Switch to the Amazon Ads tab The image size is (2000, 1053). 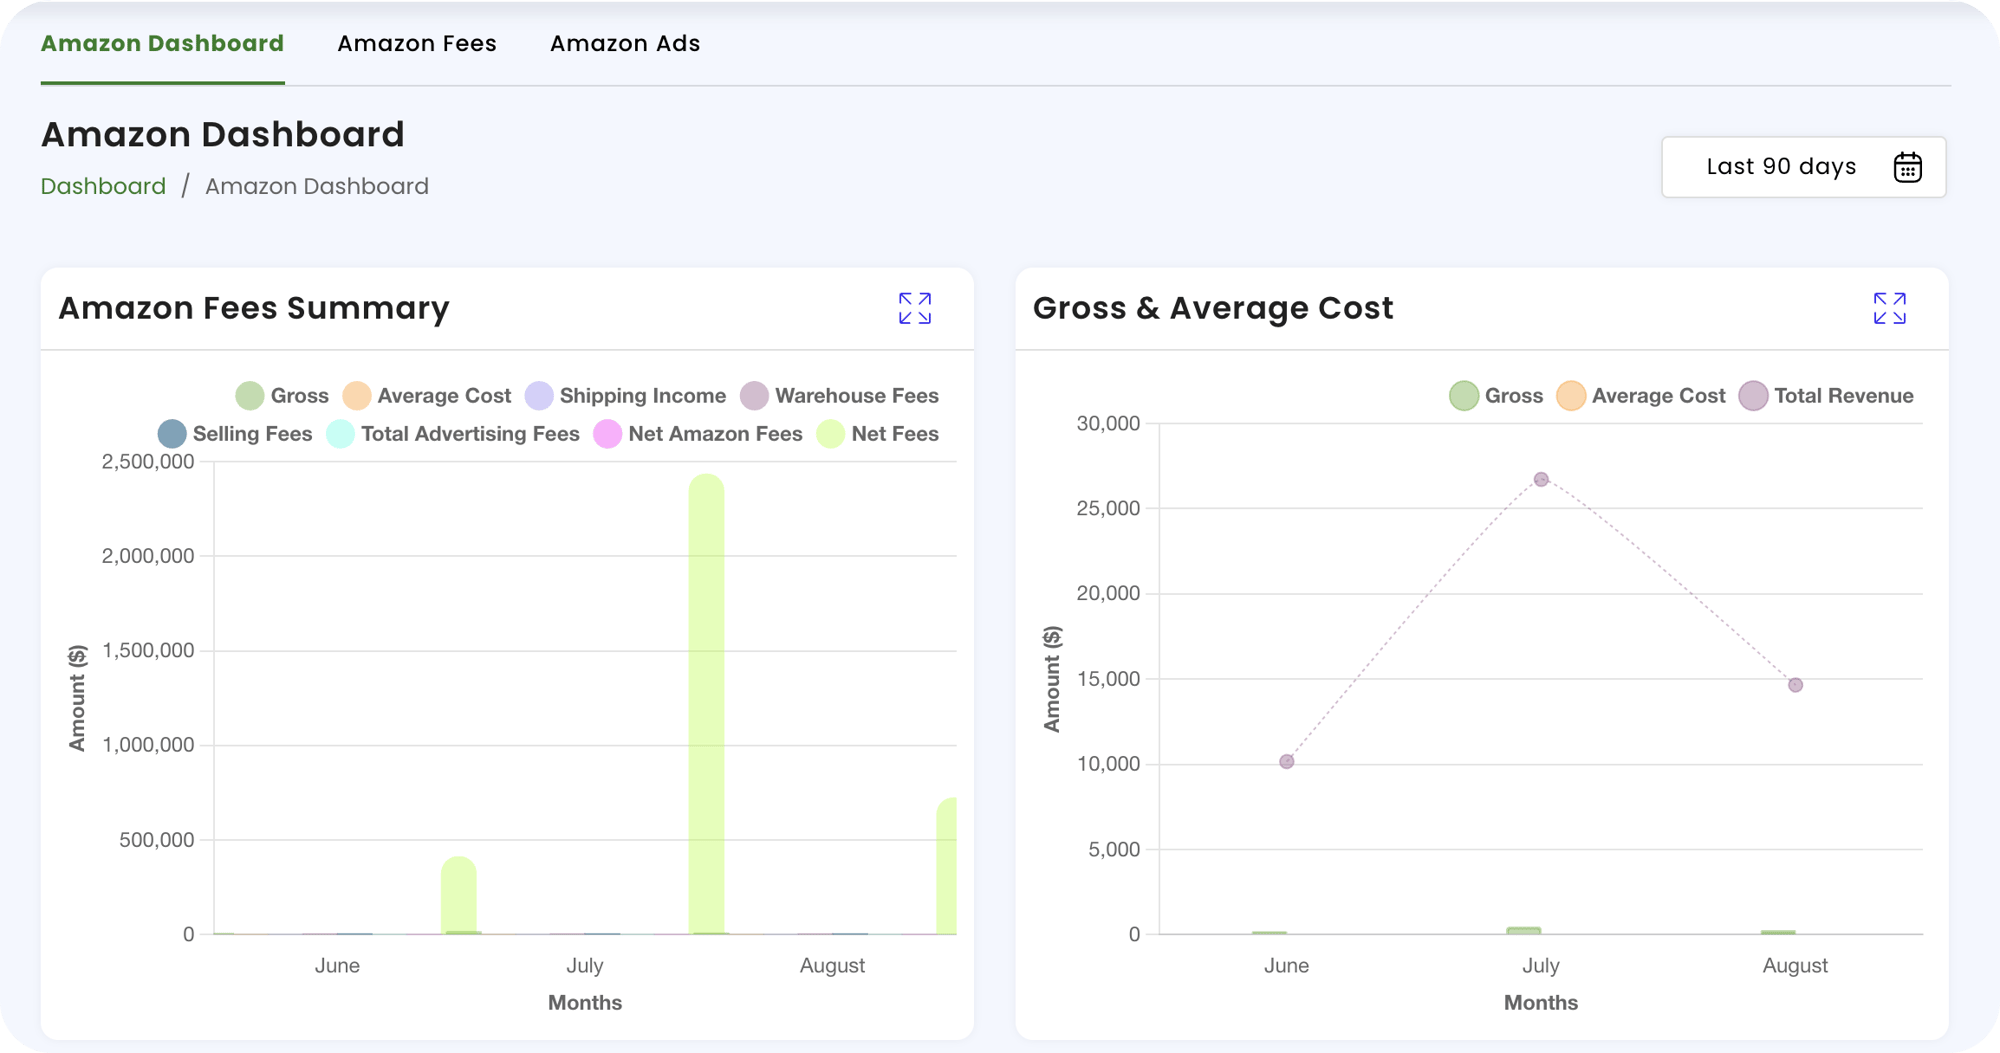point(625,43)
